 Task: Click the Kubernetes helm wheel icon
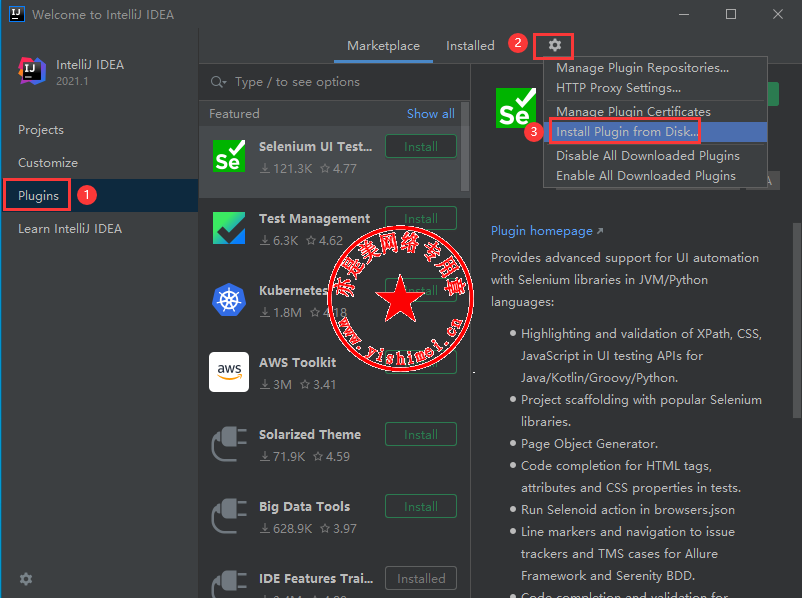[229, 300]
